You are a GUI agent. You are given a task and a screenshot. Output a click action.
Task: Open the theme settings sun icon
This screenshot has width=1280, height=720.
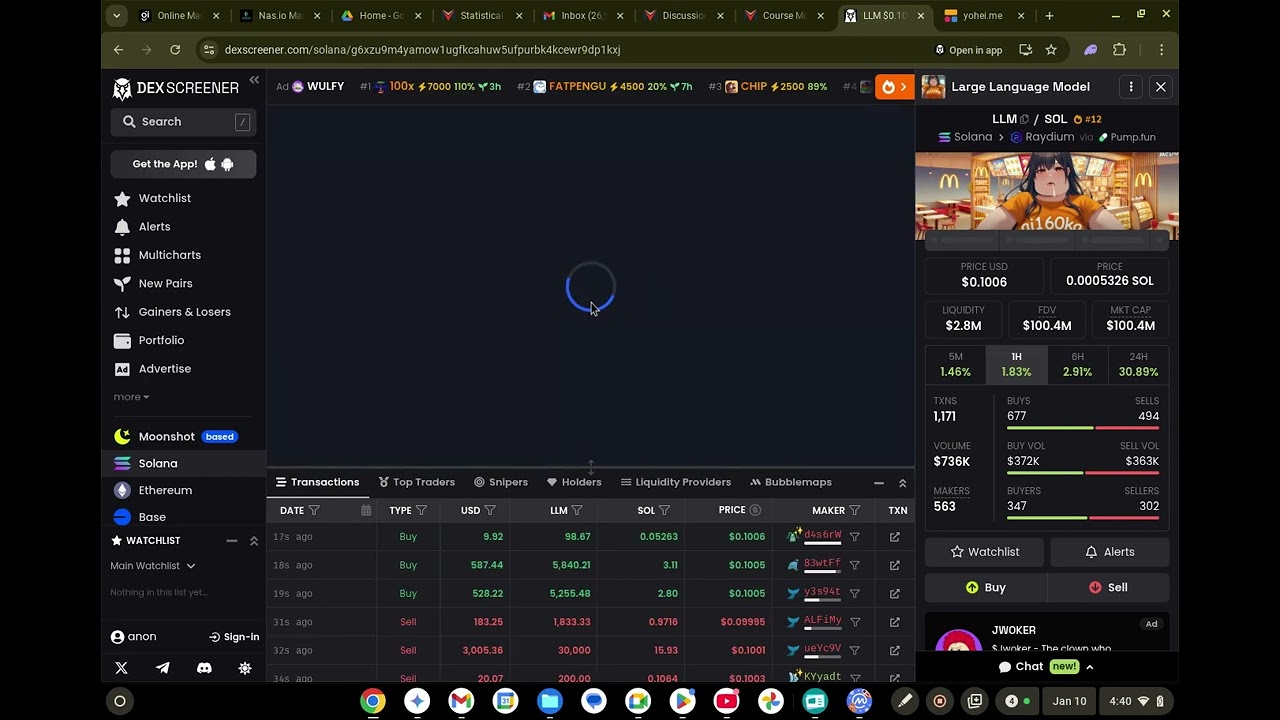point(245,668)
